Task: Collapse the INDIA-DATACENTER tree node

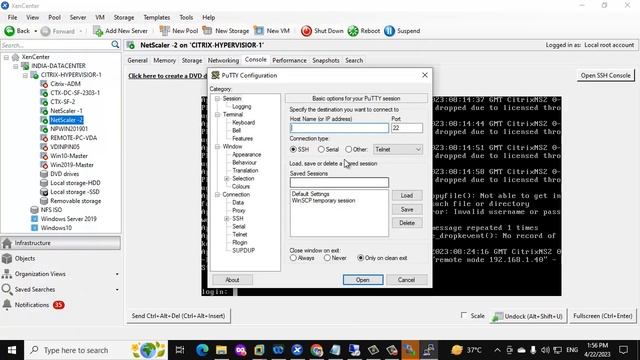Action: point(16,66)
